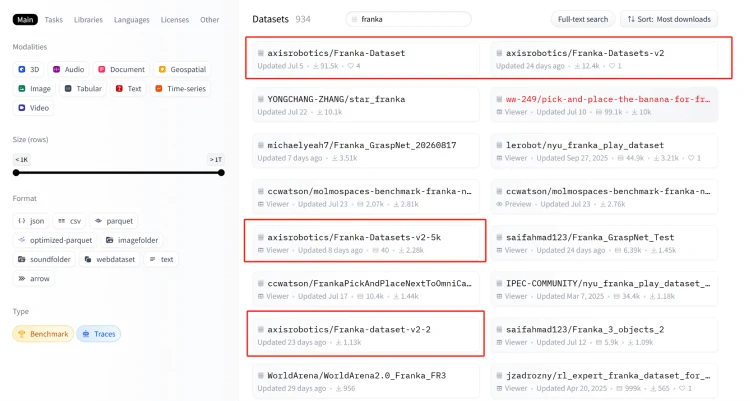Image resolution: width=750 pixels, height=401 pixels.
Task: Filter by Video modality
Action: tap(33, 108)
